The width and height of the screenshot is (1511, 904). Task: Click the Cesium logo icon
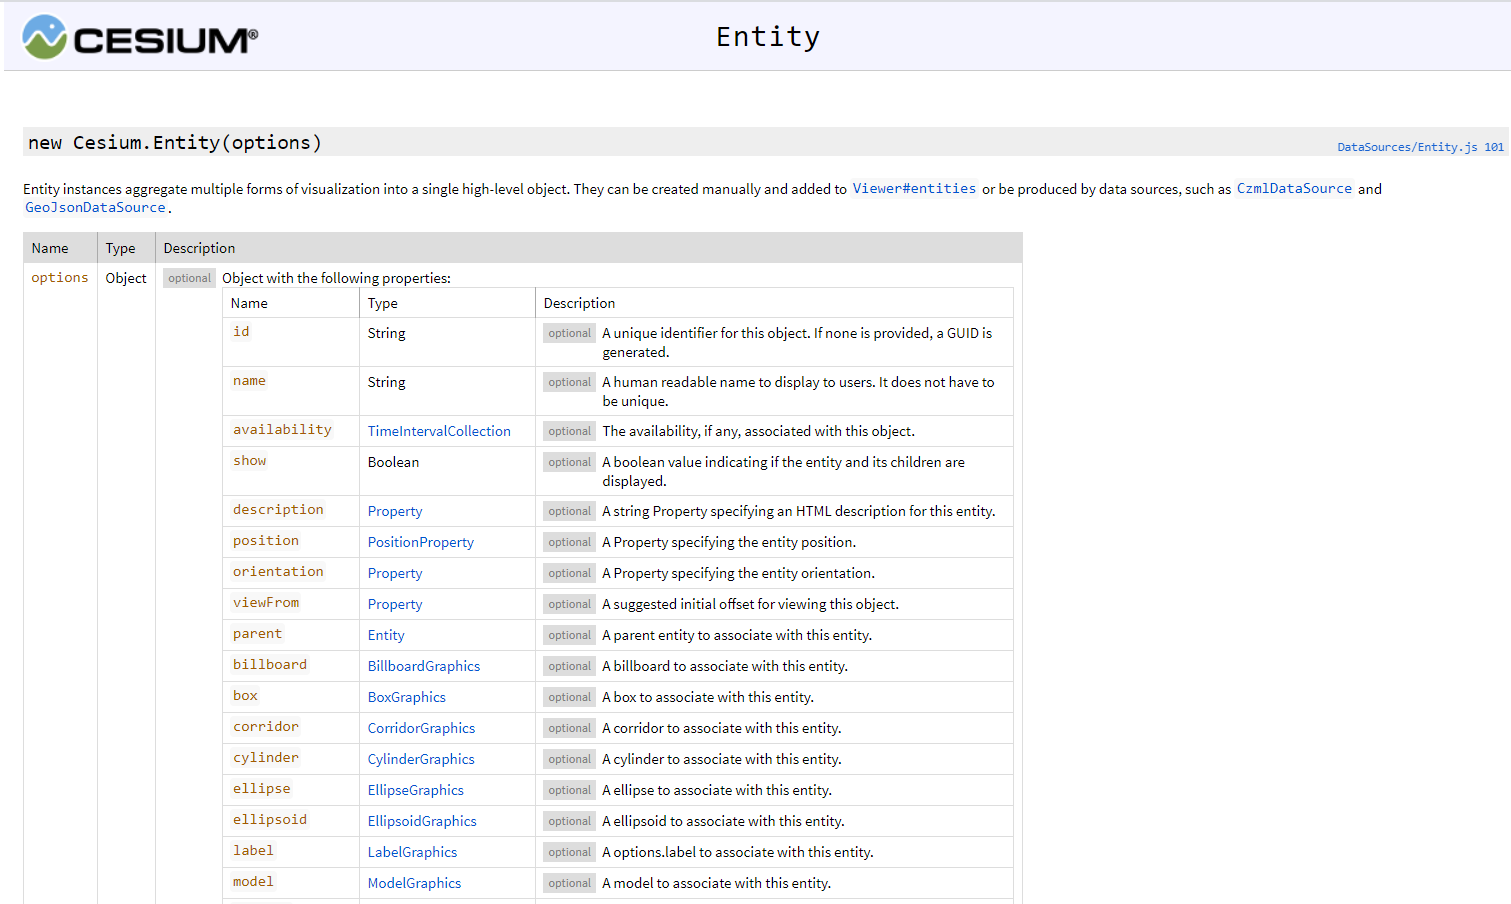coord(45,38)
